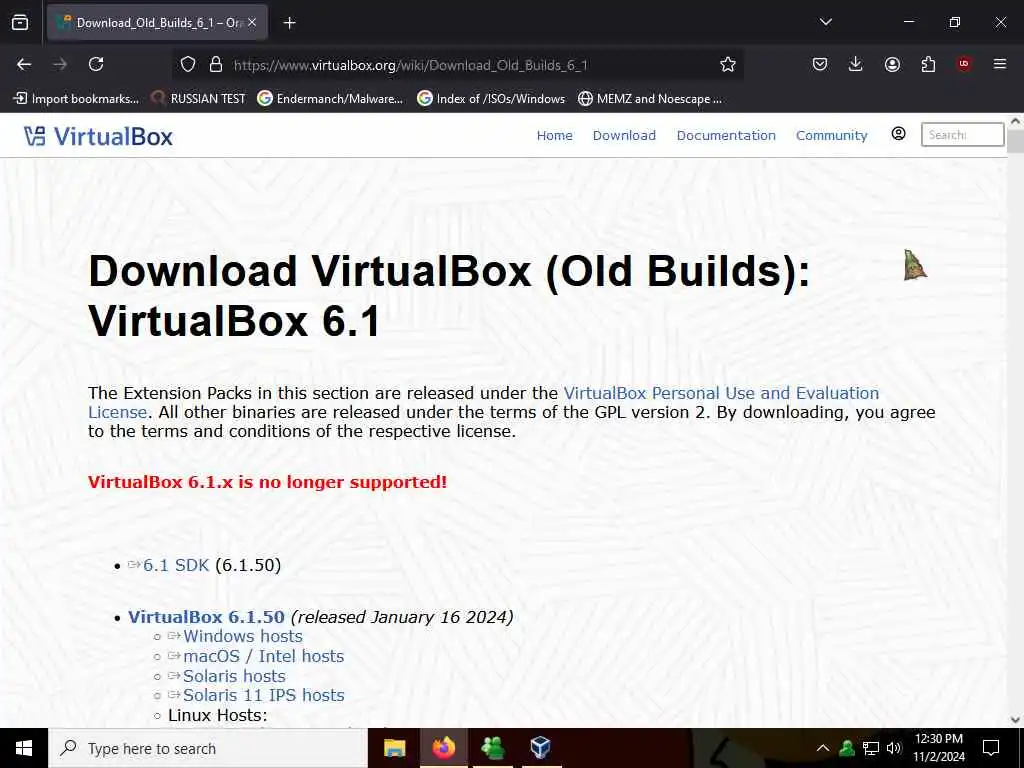Click the Firefox taskbar icon
This screenshot has width=1024, height=768.
[443, 748]
